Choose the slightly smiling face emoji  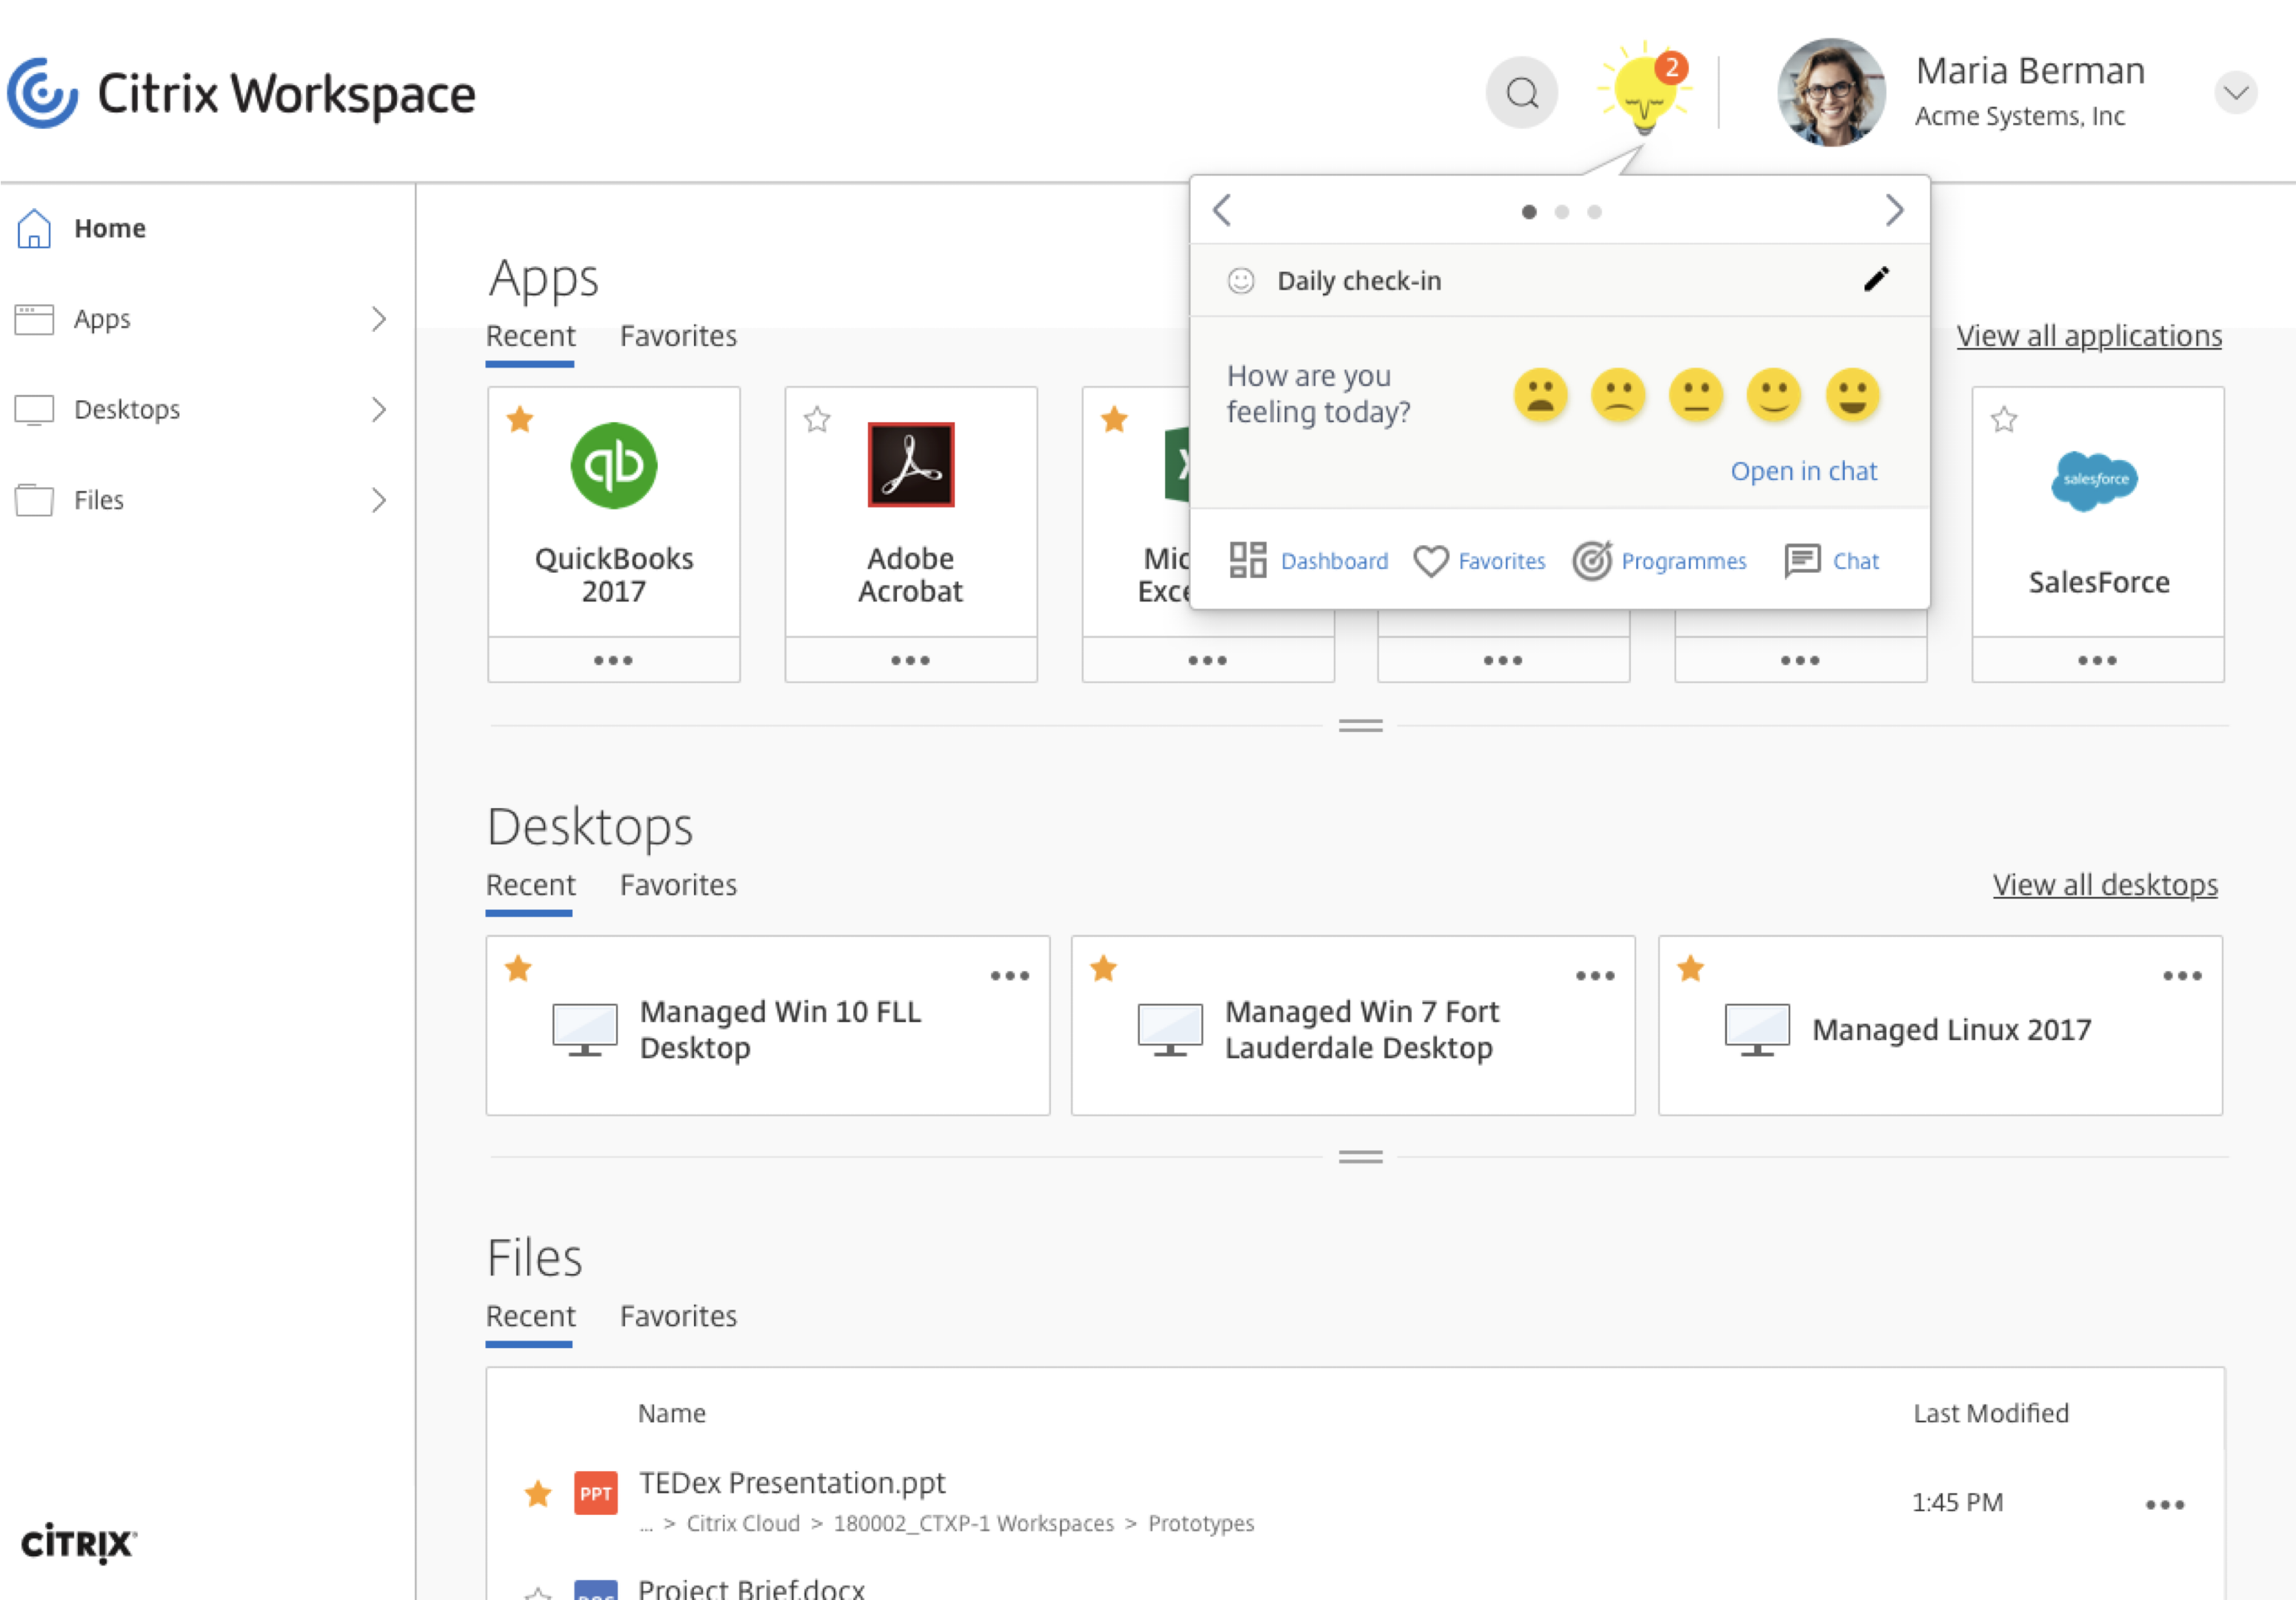pos(1774,394)
